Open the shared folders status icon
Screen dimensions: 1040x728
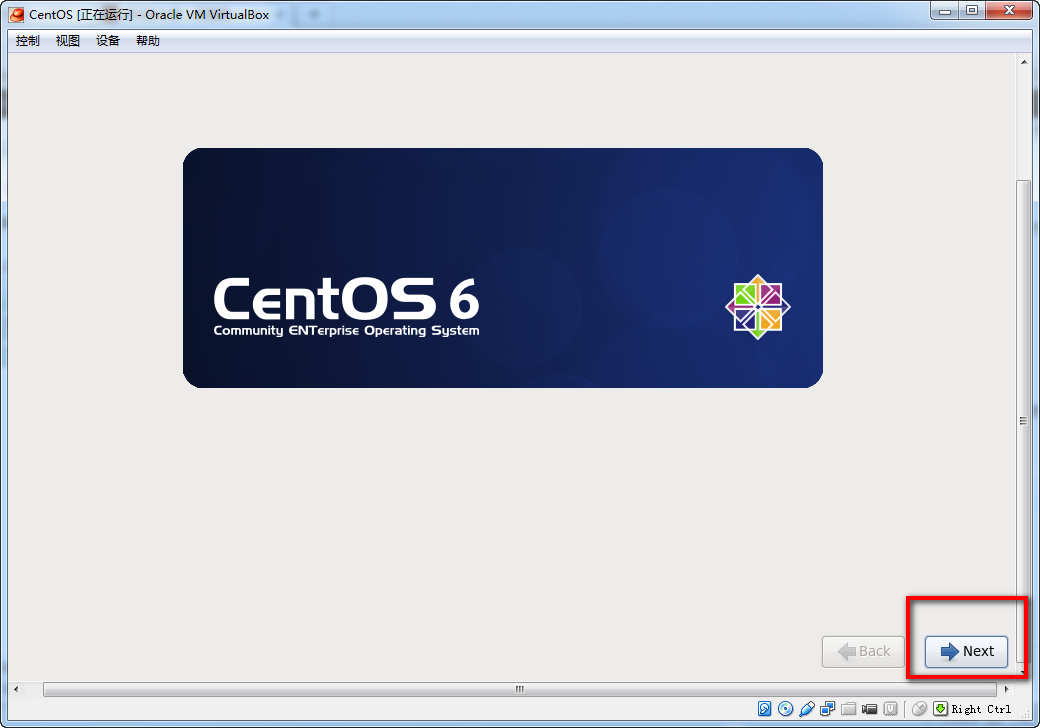tap(848, 709)
